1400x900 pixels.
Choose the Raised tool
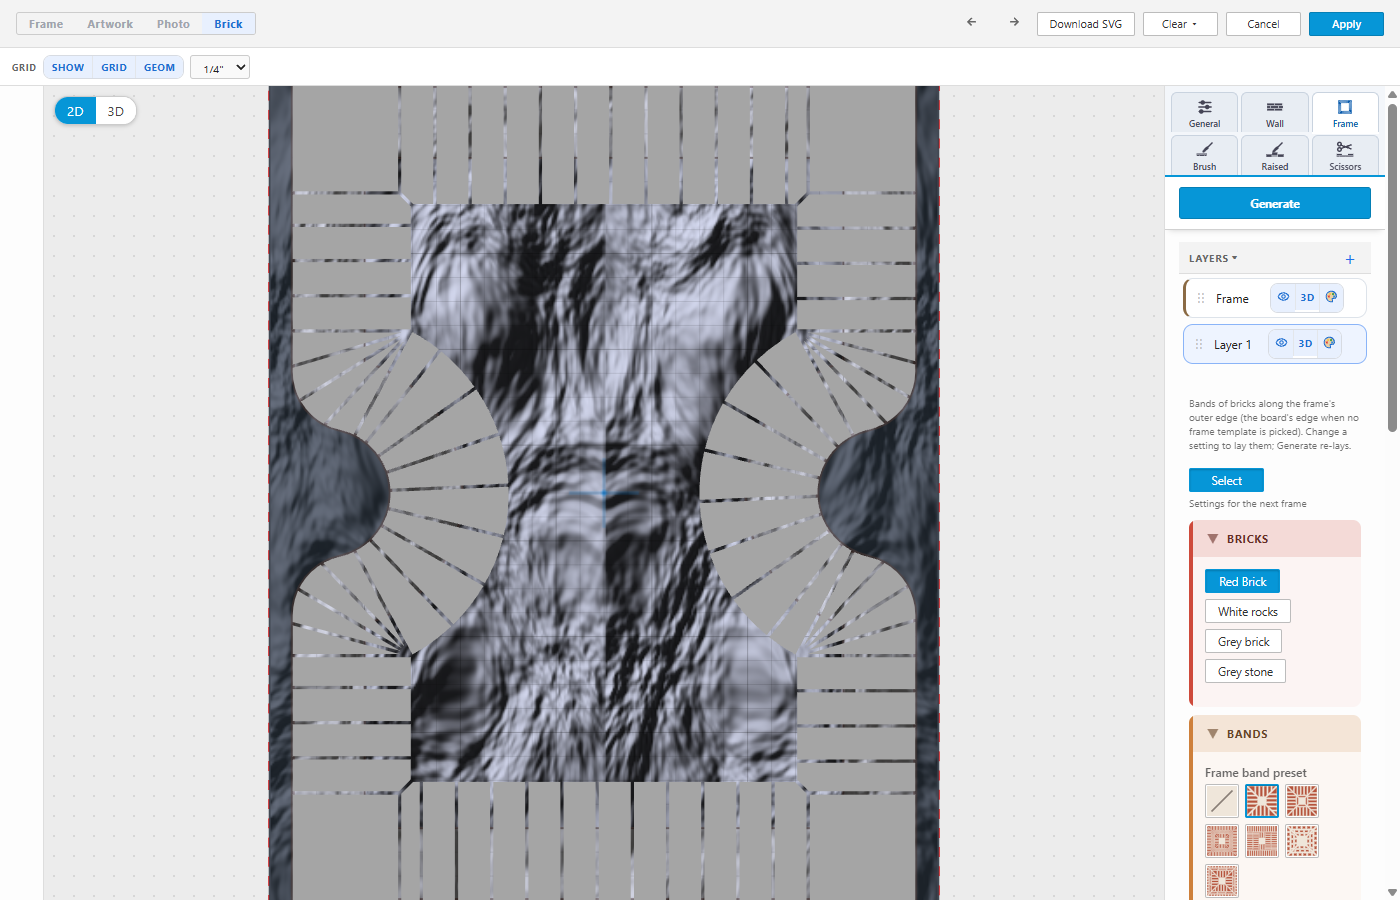[x=1275, y=156]
